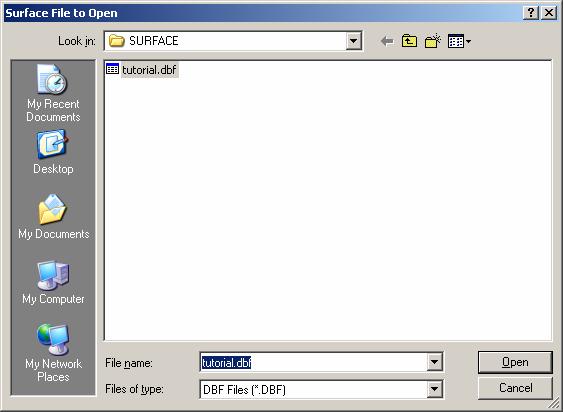Screen dimensions: 563x412
Task: Close the Surface File to Open dialog
Action: pos(549,13)
